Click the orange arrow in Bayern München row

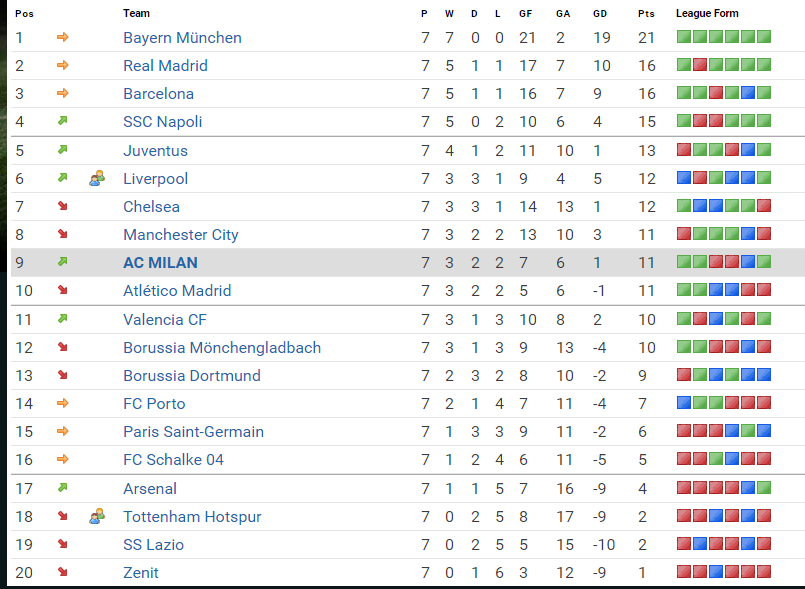coord(62,38)
